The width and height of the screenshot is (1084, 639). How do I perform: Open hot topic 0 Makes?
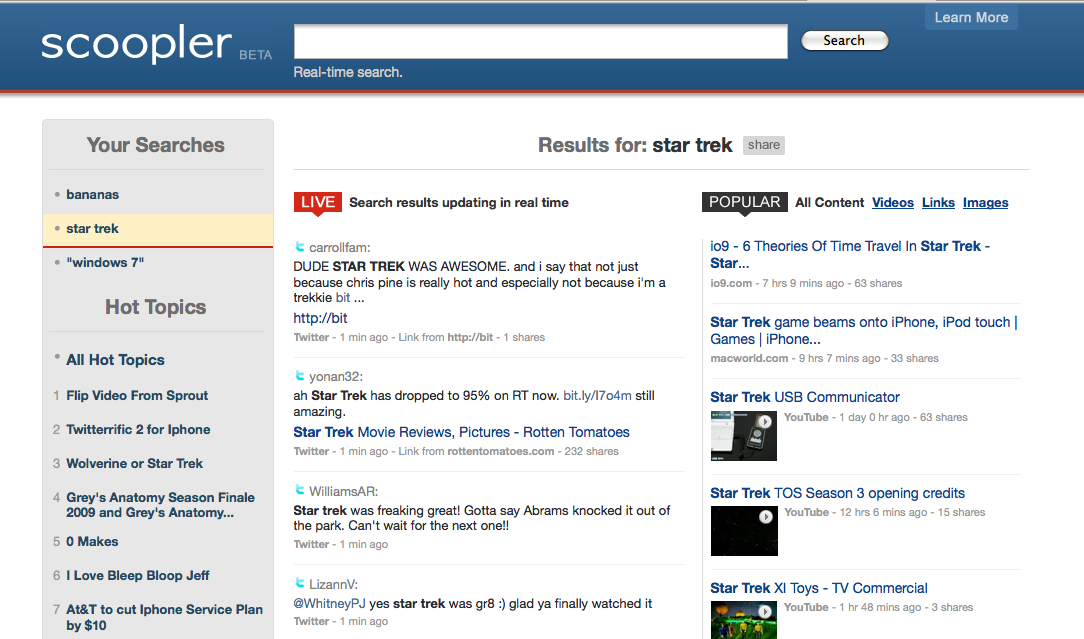(92, 541)
